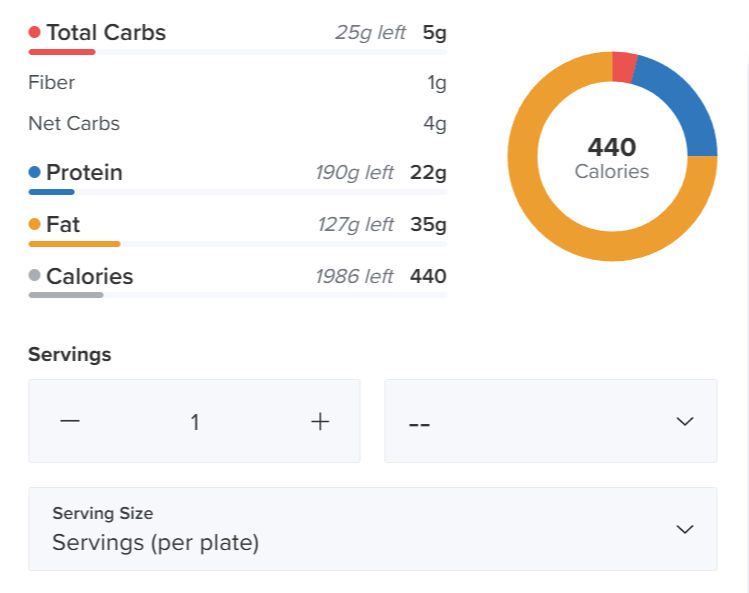
Task: Click the red carbs segment of donut chart
Action: pyautogui.click(x=623, y=67)
